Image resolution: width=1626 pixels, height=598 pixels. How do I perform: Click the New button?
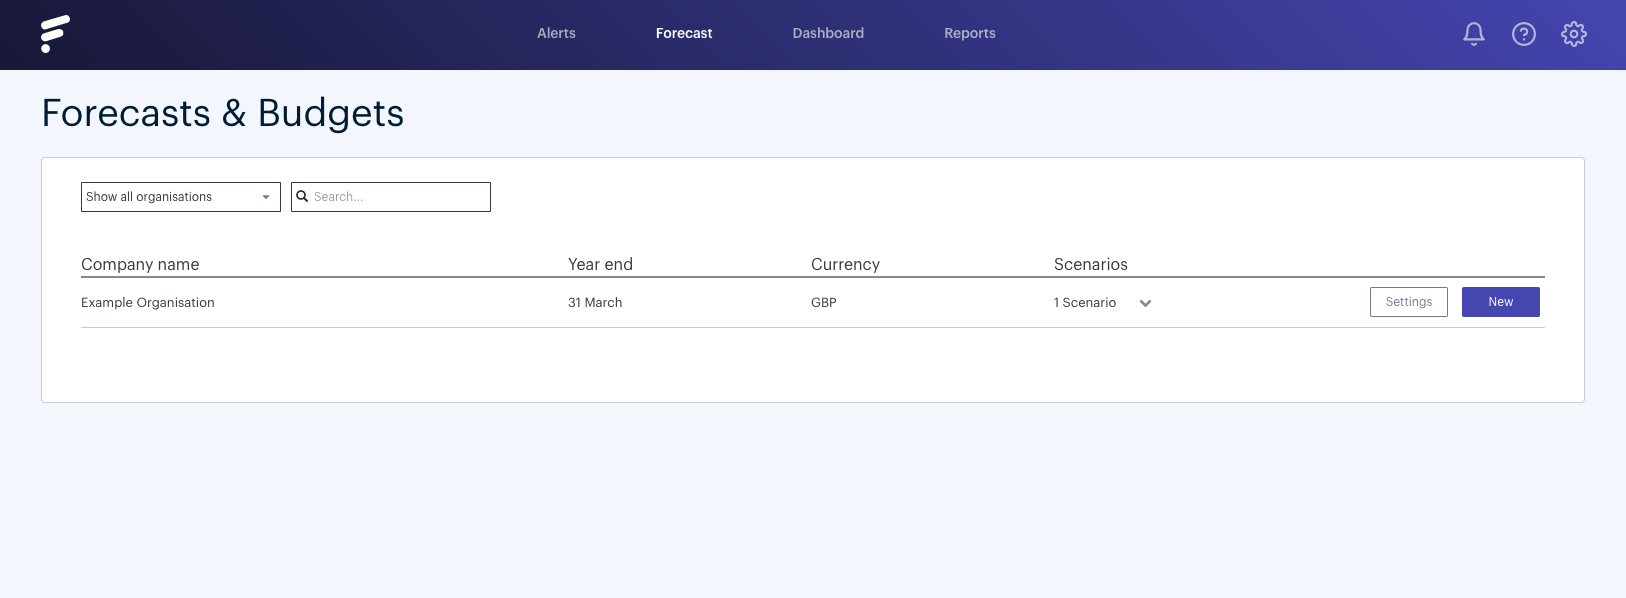coord(1500,302)
